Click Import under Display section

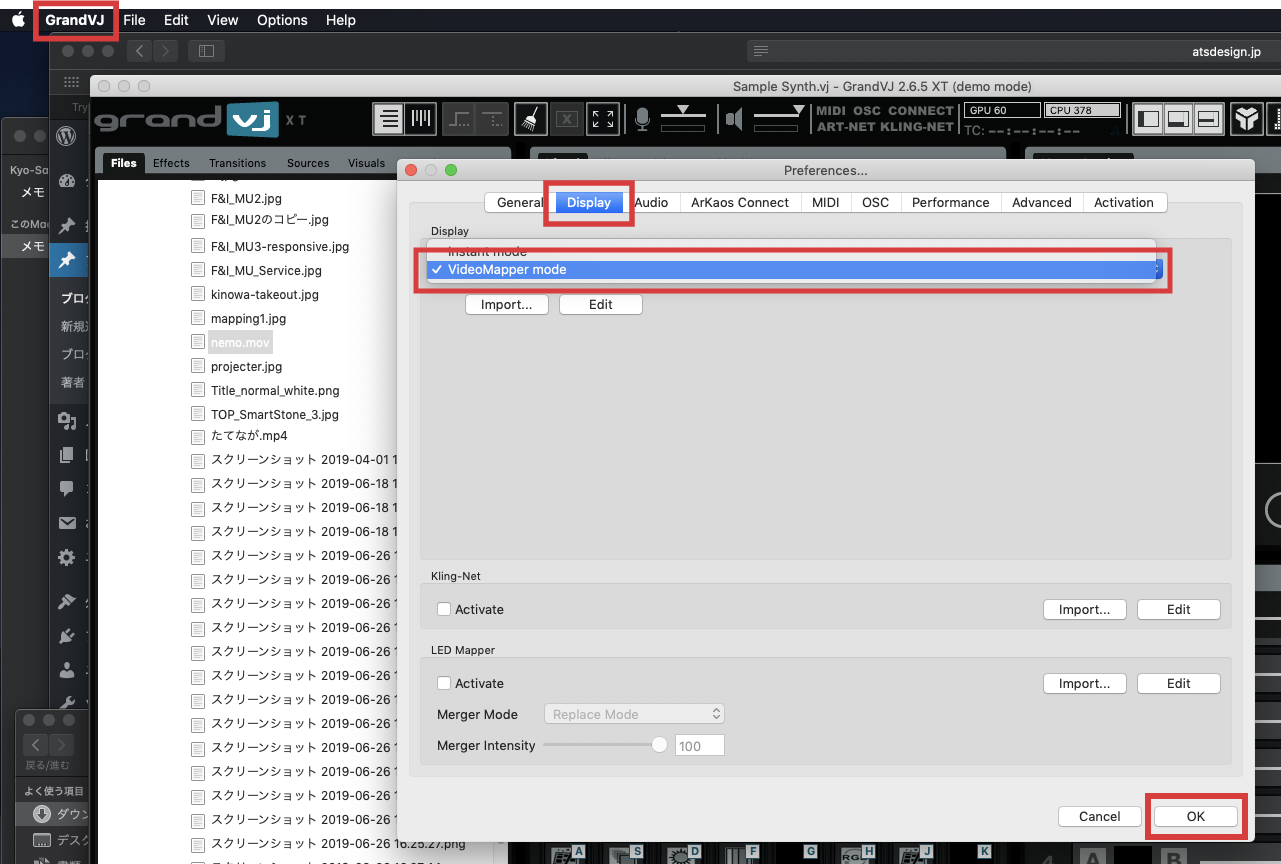507,304
